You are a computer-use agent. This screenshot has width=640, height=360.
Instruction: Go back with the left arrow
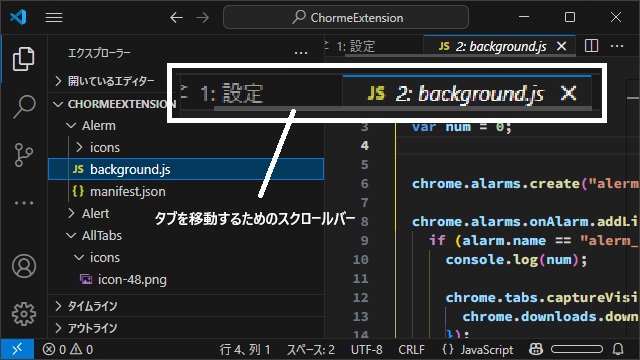click(176, 18)
